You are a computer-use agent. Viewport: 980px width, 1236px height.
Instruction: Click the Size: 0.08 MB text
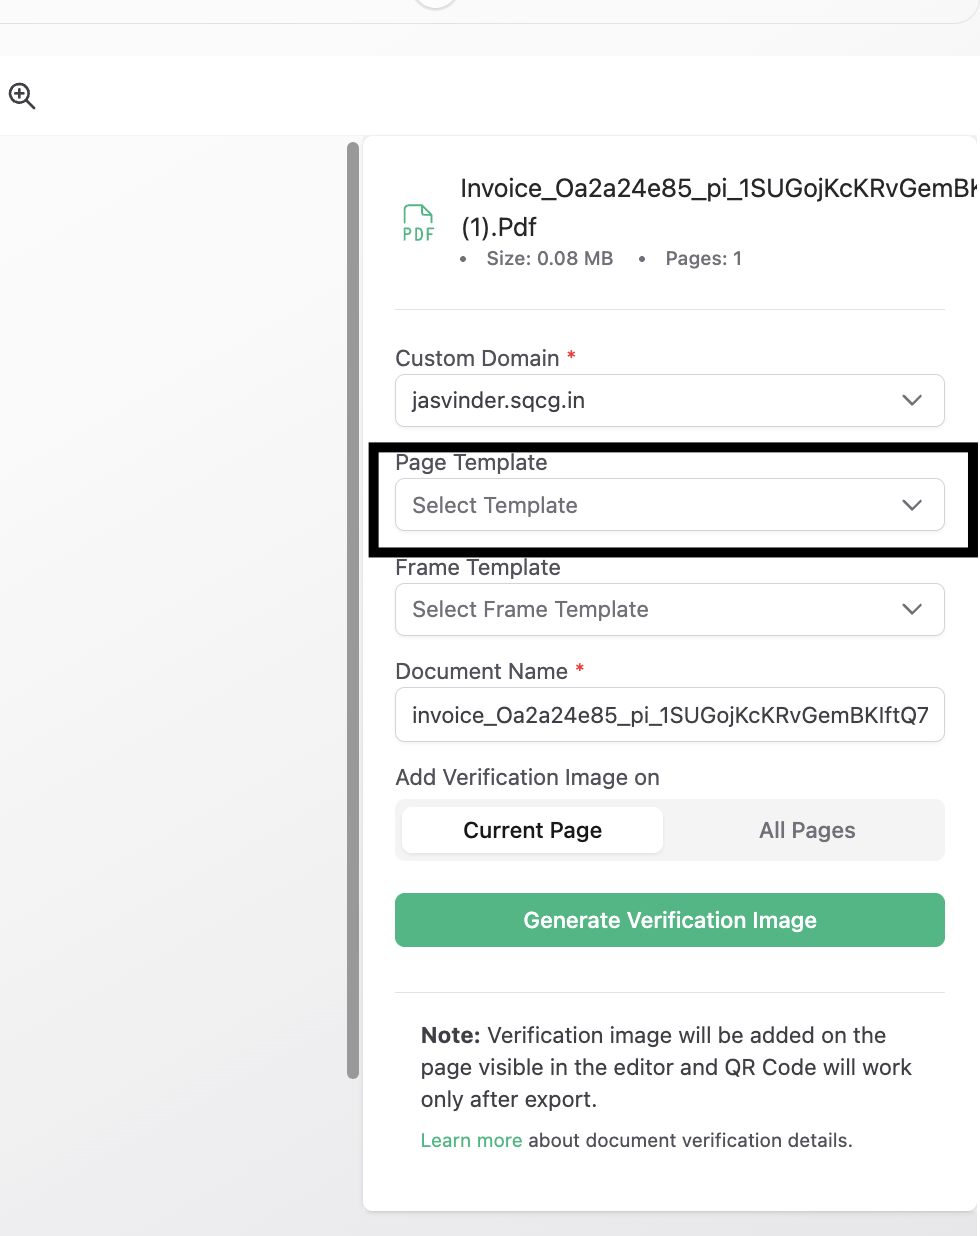[550, 258]
